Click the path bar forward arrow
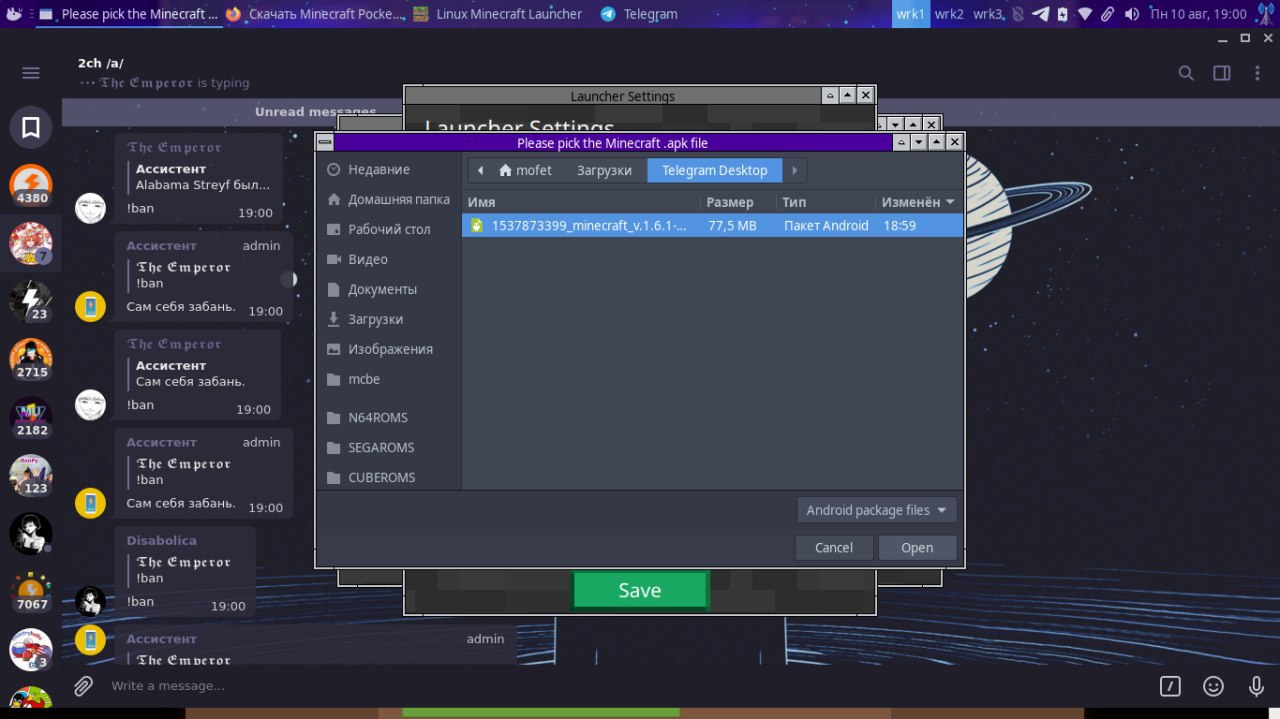Image resolution: width=1280 pixels, height=719 pixels. 794,170
